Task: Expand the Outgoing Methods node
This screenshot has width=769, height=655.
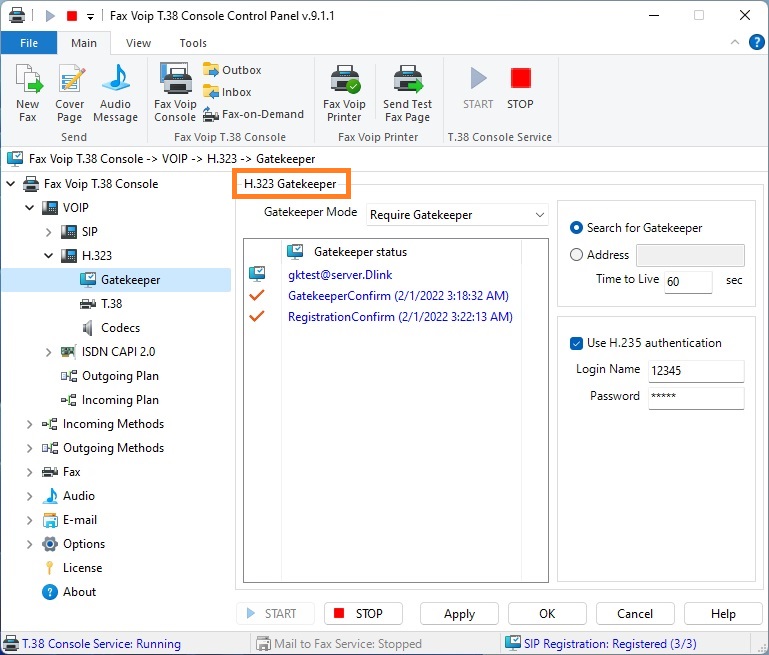Action: point(29,448)
